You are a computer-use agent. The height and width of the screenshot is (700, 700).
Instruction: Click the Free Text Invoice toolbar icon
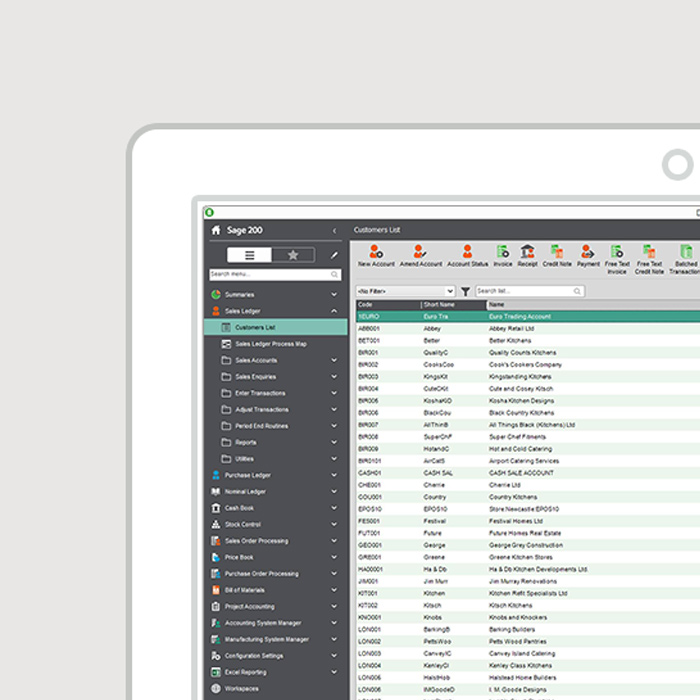[x=617, y=251]
